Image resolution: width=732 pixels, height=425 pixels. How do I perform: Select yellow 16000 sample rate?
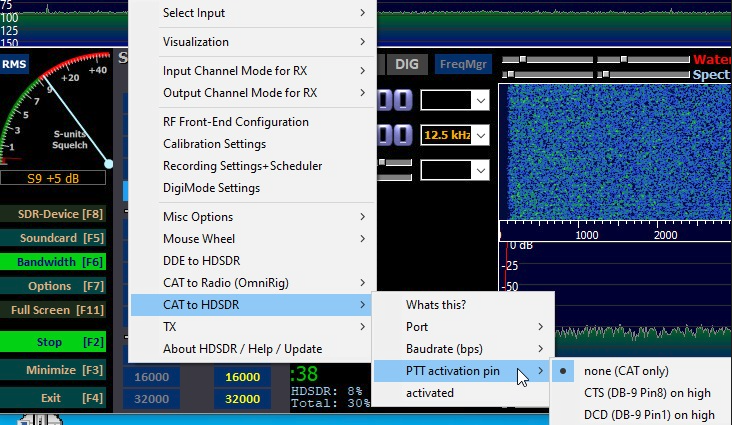tap(242, 377)
